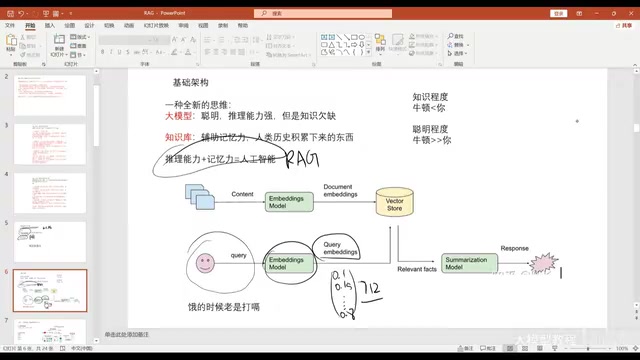Open the slide Layout dropdown

click(80, 37)
